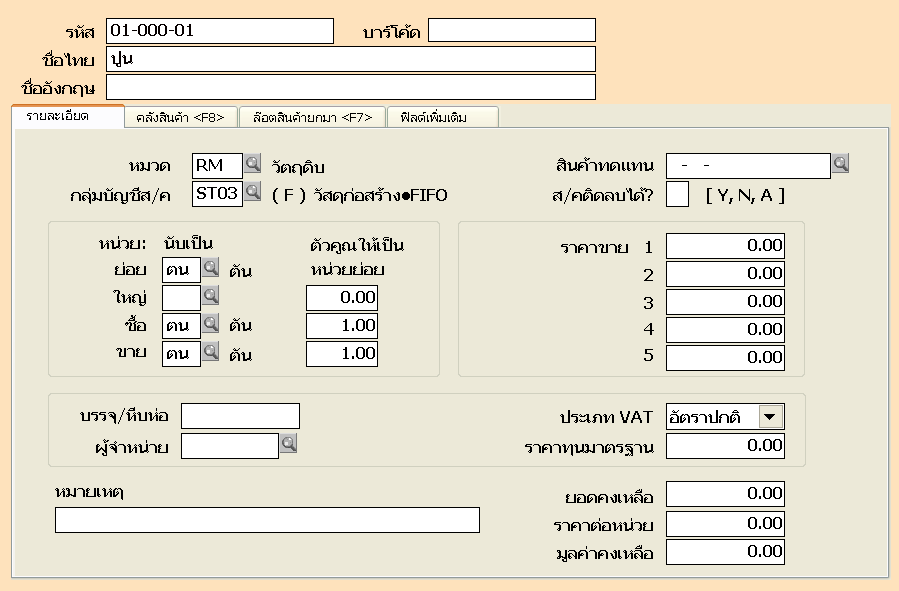Focus the หมายเหตุ remarks field
This screenshot has width=899, height=591.
point(267,520)
